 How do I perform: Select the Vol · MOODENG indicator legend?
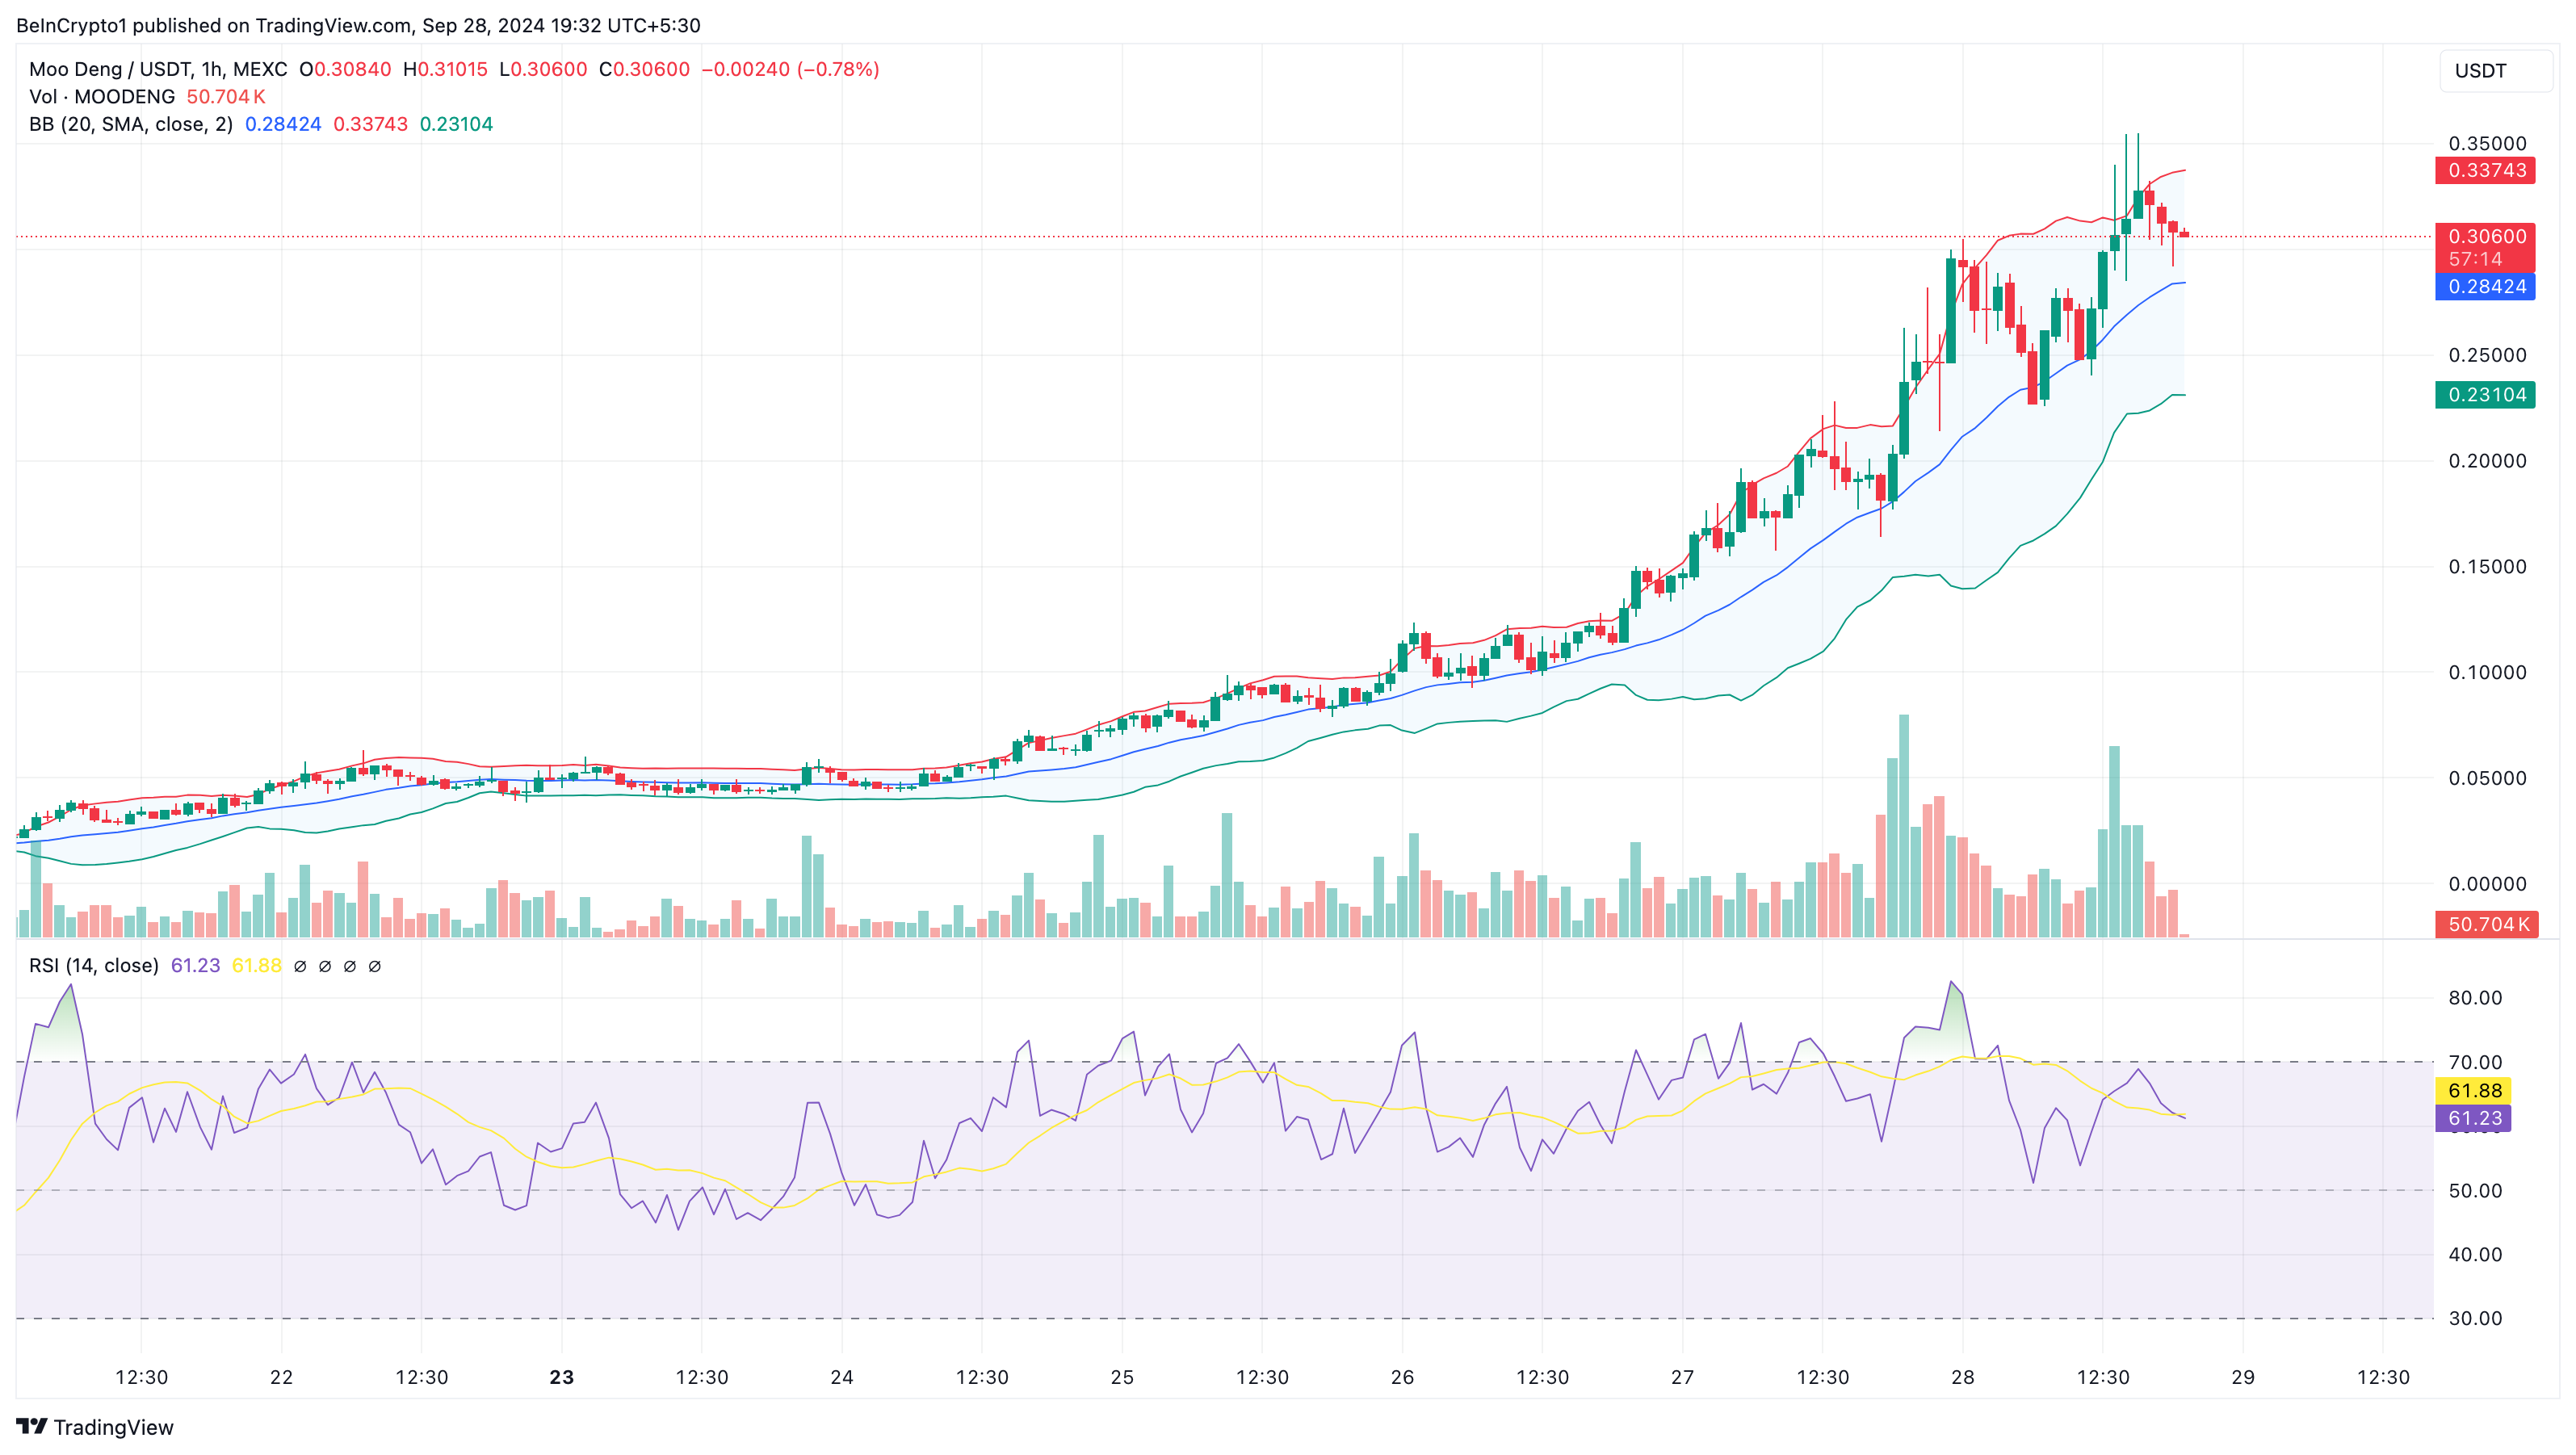pos(102,97)
